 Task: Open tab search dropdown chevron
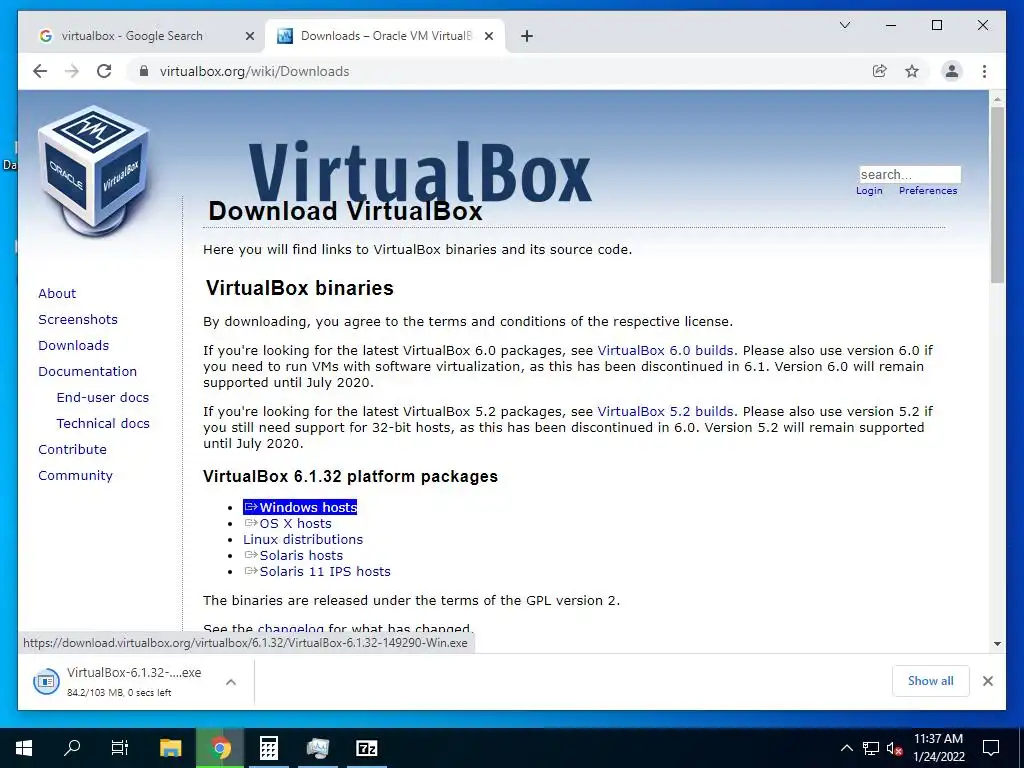pos(844,25)
